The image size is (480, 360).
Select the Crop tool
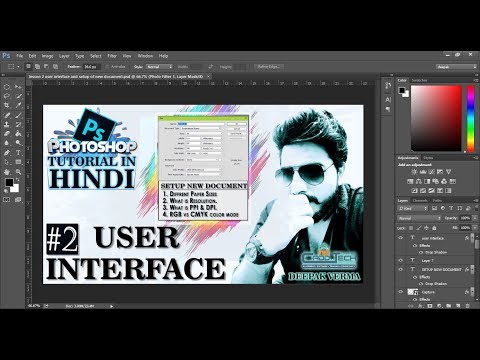click(x=7, y=106)
